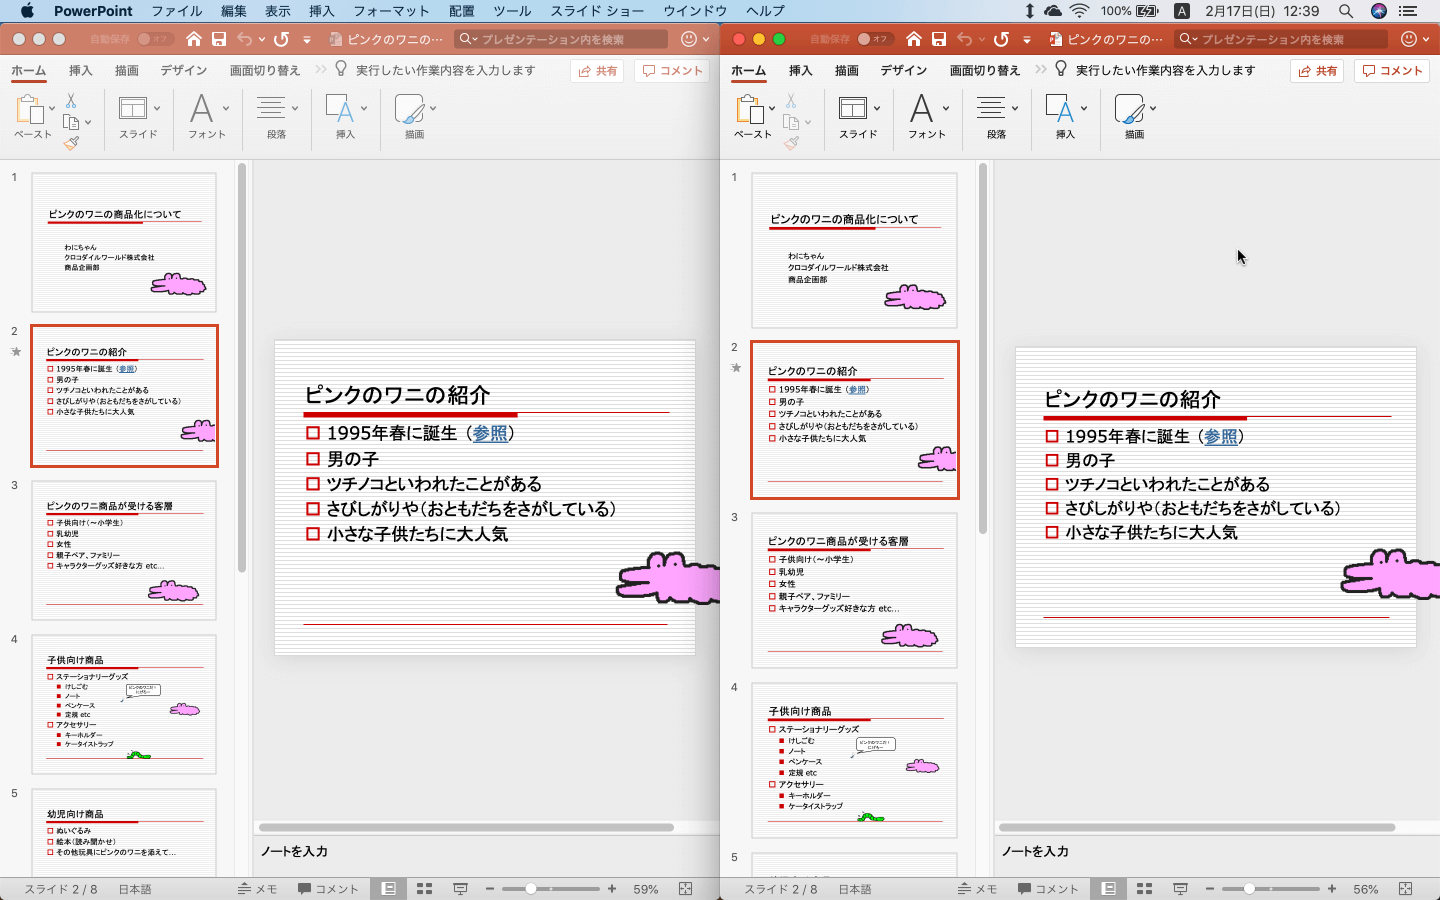Viewport: 1440px width, 900px height.
Task: Open Spotlight search in the macOS menu bar
Action: point(1346,11)
